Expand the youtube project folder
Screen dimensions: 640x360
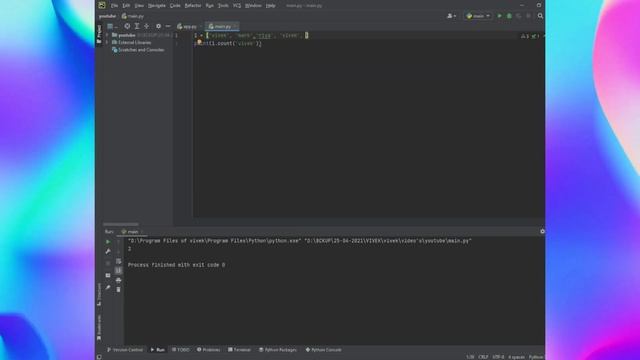[x=107, y=36]
